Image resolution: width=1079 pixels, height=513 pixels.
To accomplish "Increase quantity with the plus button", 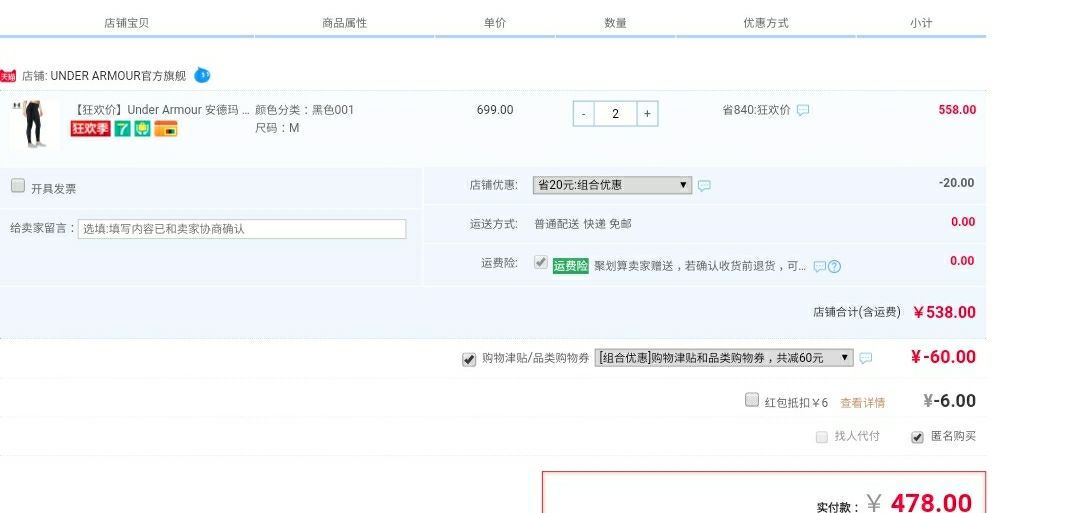I will [x=647, y=114].
